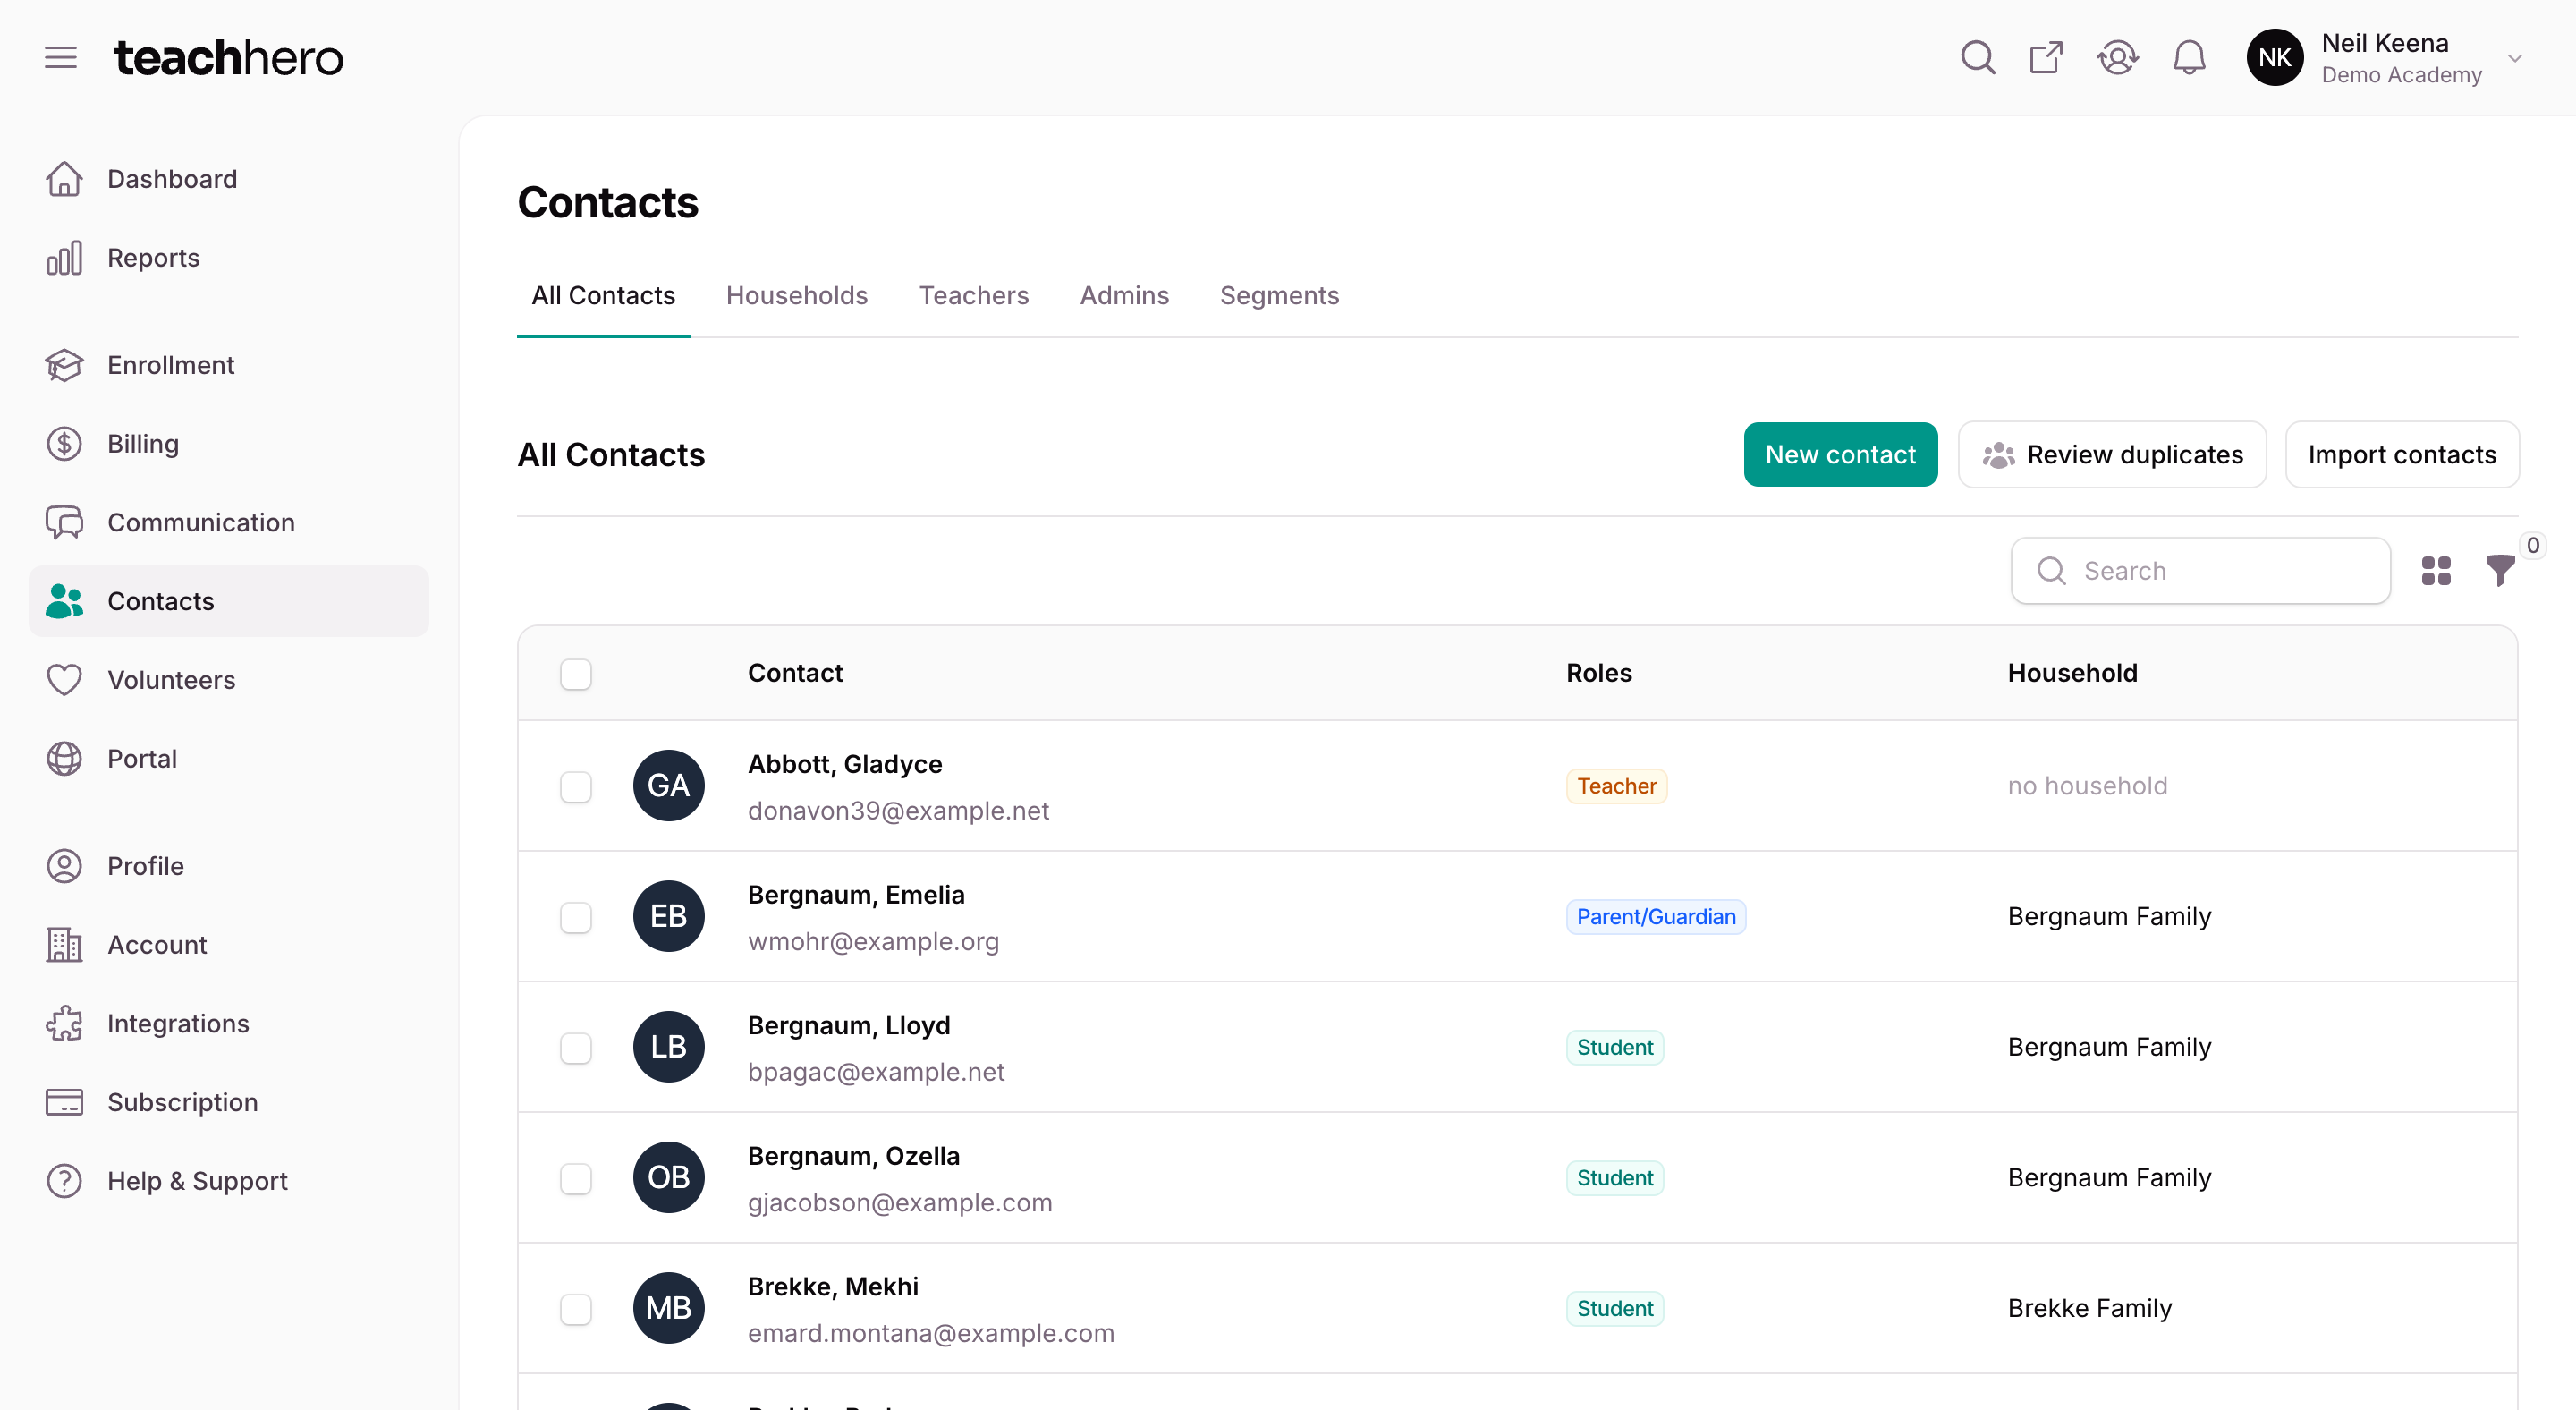Viewport: 2576px width, 1410px height.
Task: Click the OB avatar for Ozella Bergnaum
Action: pyautogui.click(x=669, y=1177)
